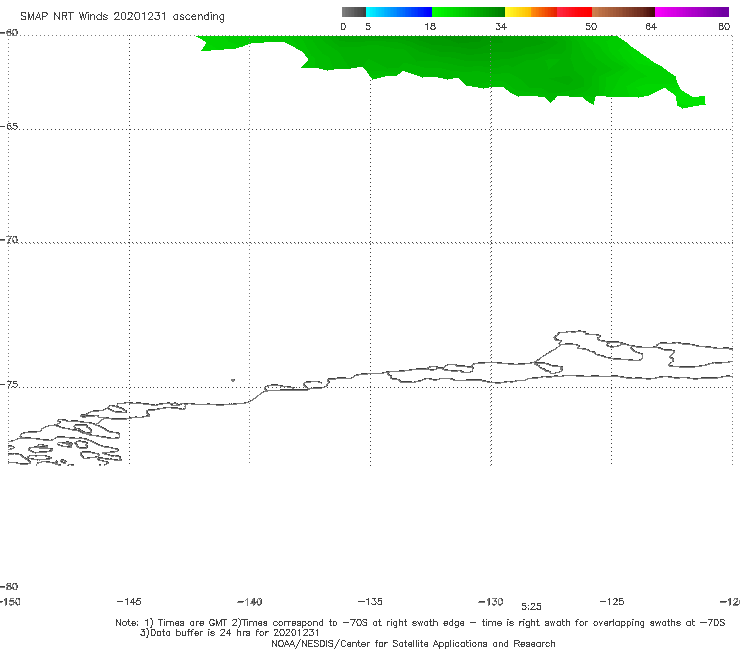The height and width of the screenshot is (650, 740).
Task: Click the magenta-purple segment of the color bar
Action: (692, 12)
